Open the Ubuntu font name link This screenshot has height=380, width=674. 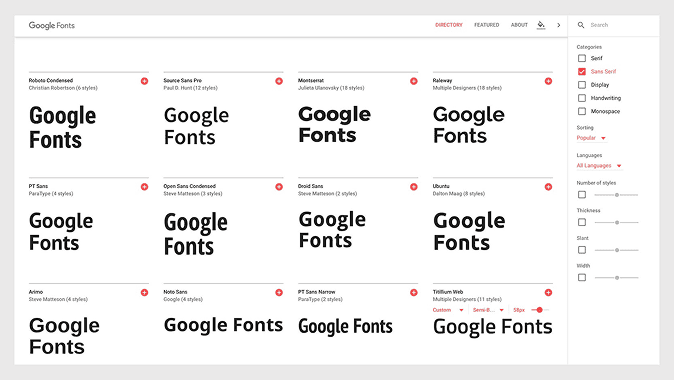[x=441, y=186]
